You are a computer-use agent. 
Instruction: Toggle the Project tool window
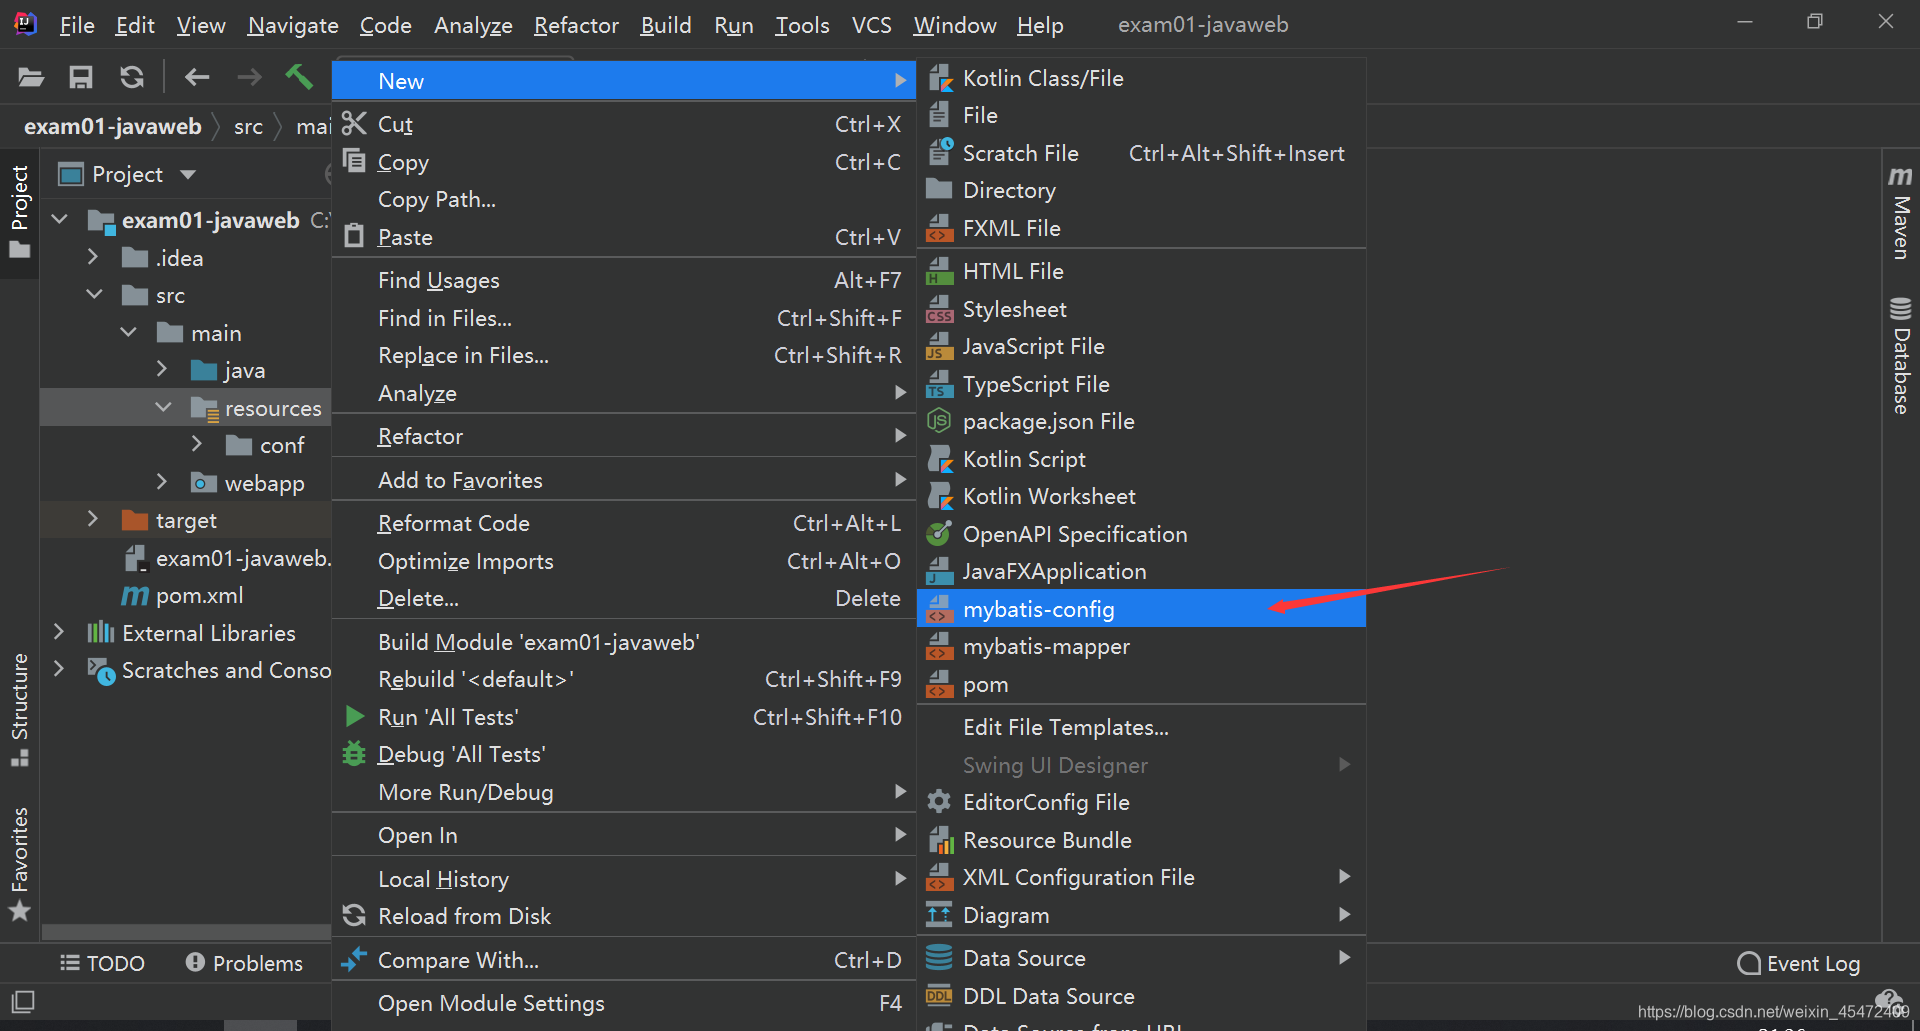19,211
